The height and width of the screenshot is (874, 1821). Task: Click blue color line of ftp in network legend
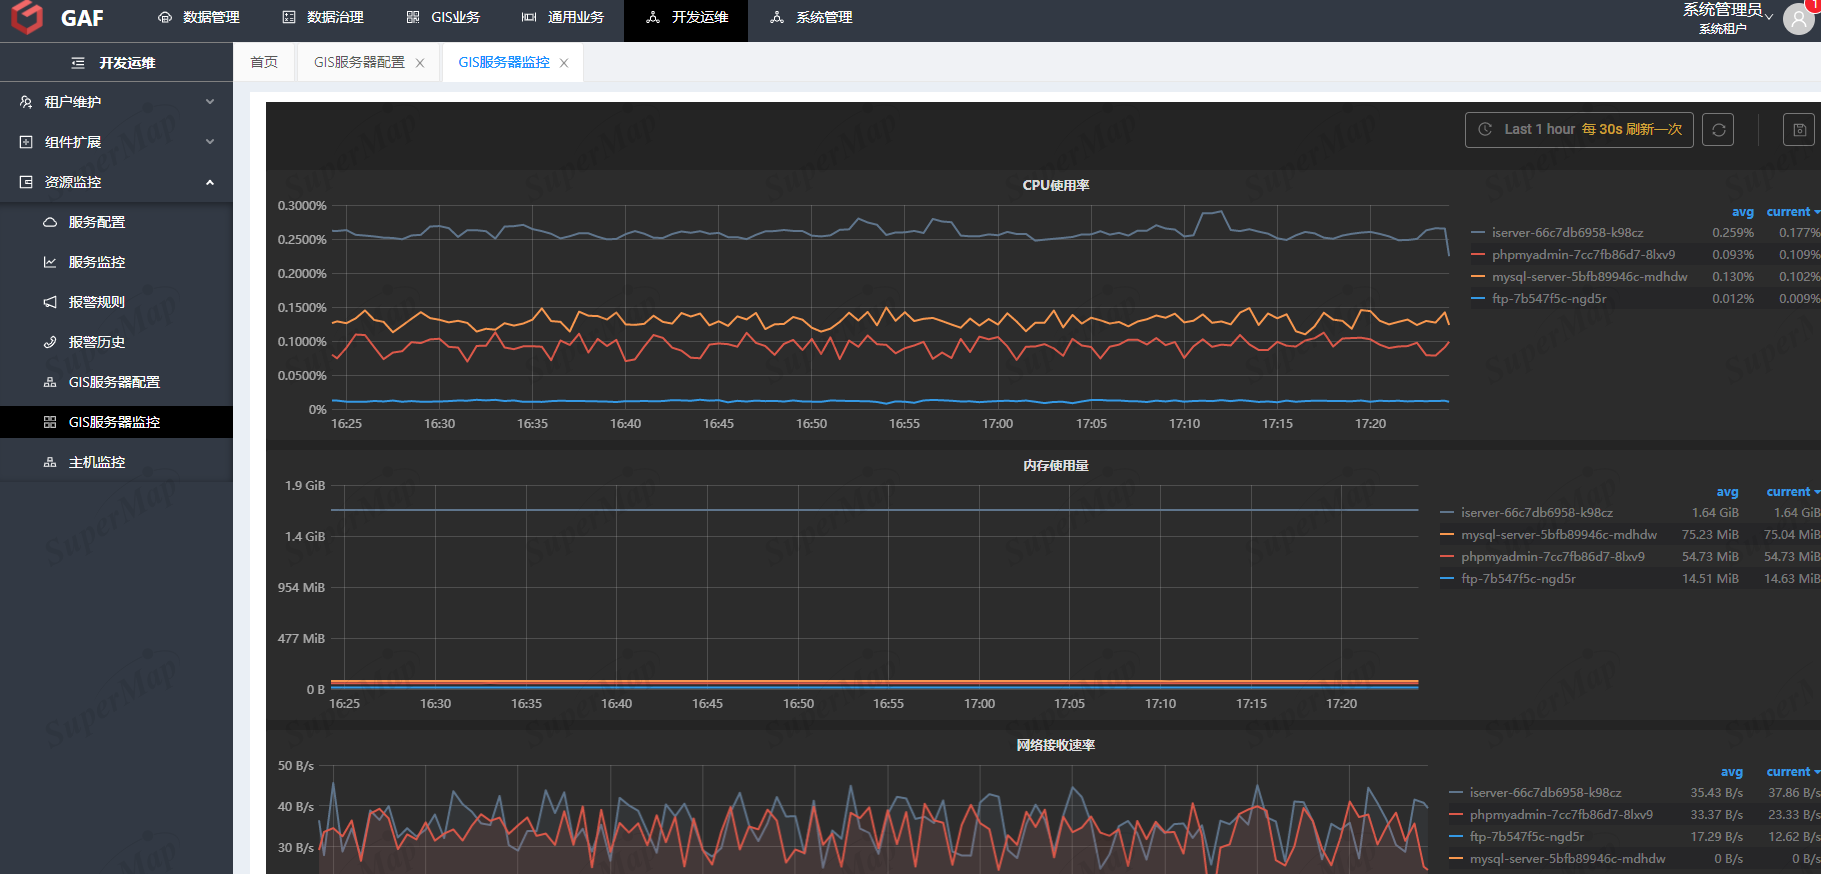tap(1456, 837)
